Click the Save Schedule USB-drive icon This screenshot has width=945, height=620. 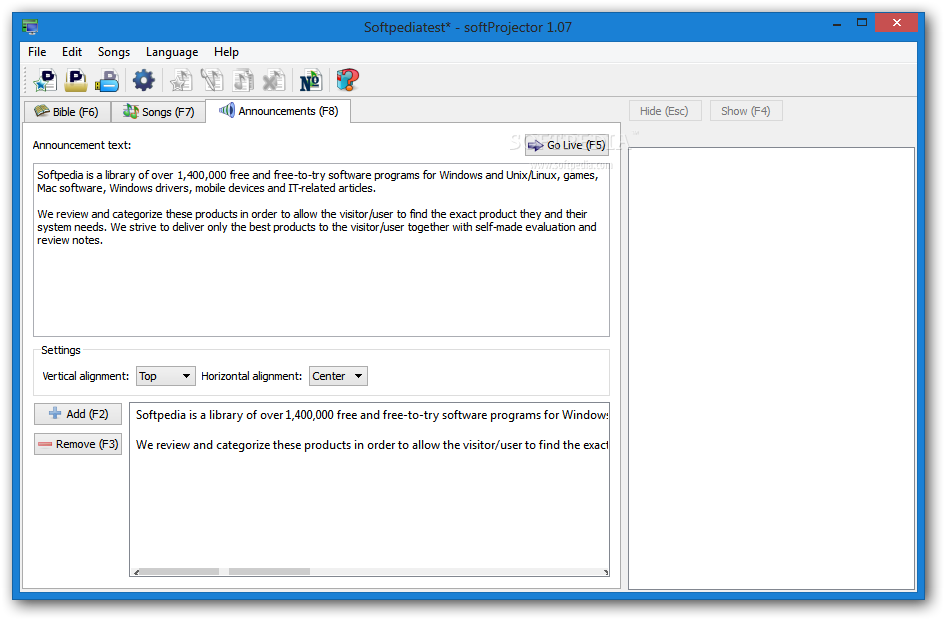pyautogui.click(x=107, y=80)
